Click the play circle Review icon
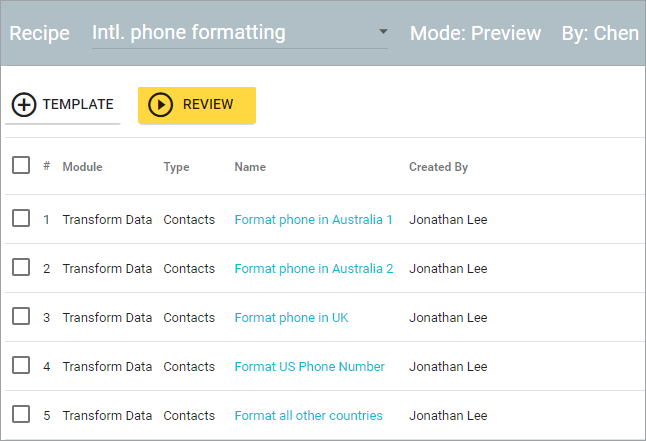The width and height of the screenshot is (646, 441). point(160,105)
